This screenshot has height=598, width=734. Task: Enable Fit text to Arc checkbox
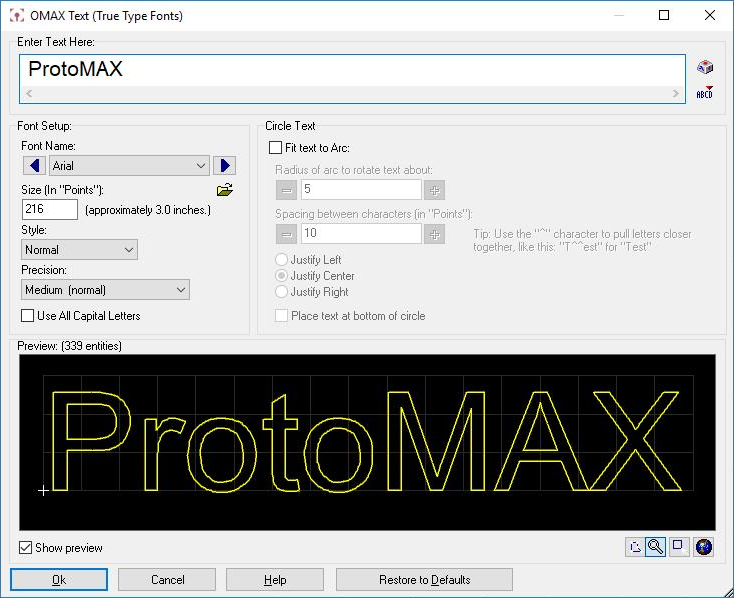pyautogui.click(x=276, y=147)
